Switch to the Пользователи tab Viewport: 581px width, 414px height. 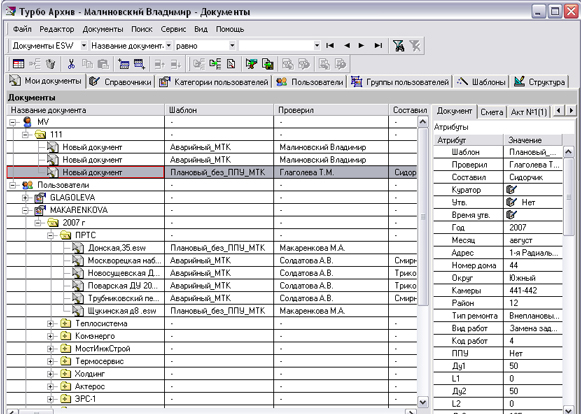pyautogui.click(x=309, y=82)
